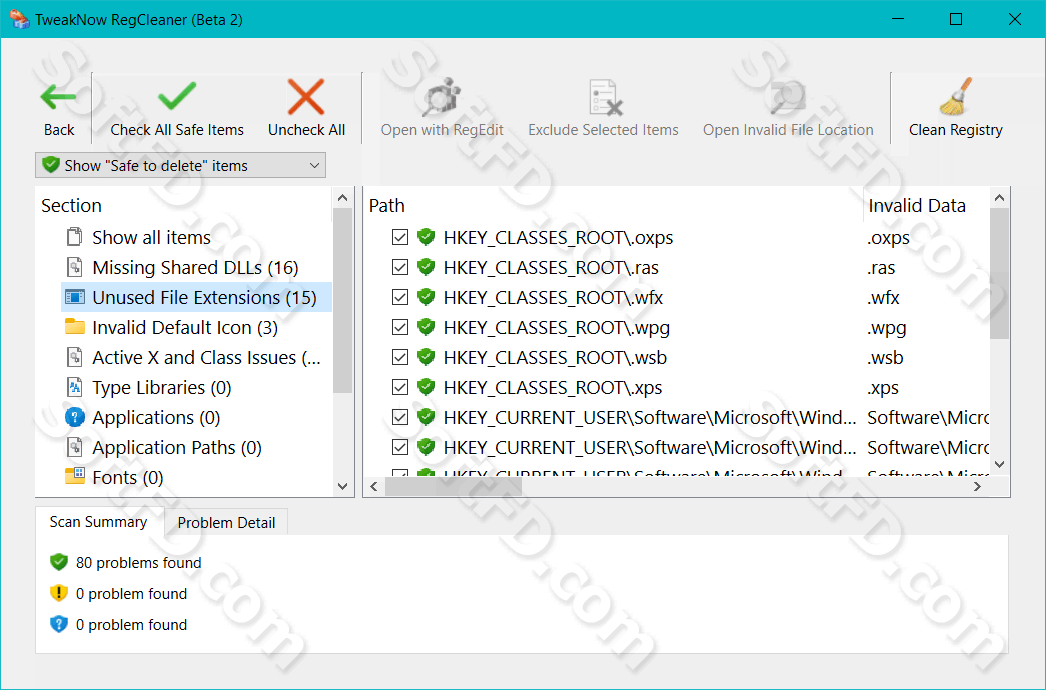Click Section list scroll down arrow
This screenshot has height=690, width=1046.
tap(342, 486)
